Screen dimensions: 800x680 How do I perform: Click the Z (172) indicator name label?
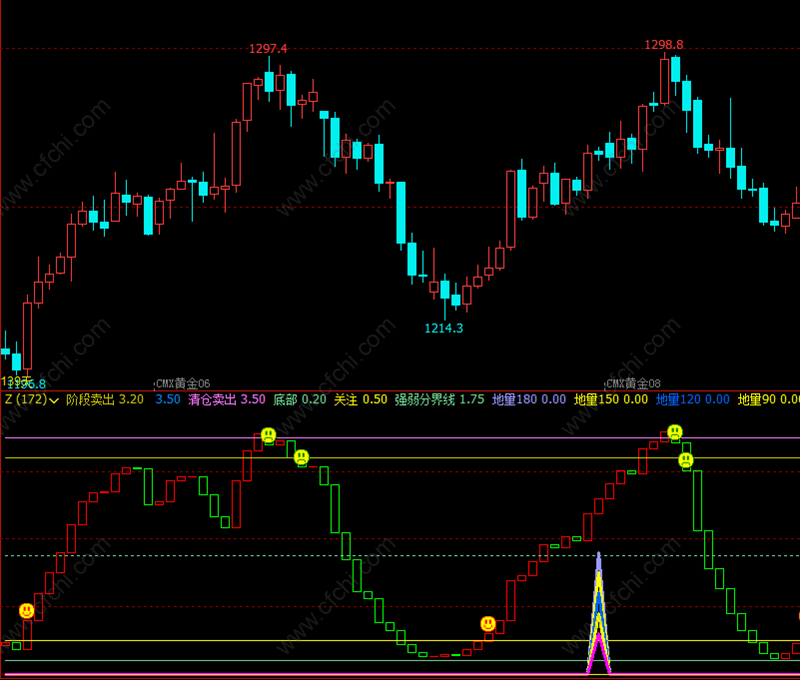point(26,399)
